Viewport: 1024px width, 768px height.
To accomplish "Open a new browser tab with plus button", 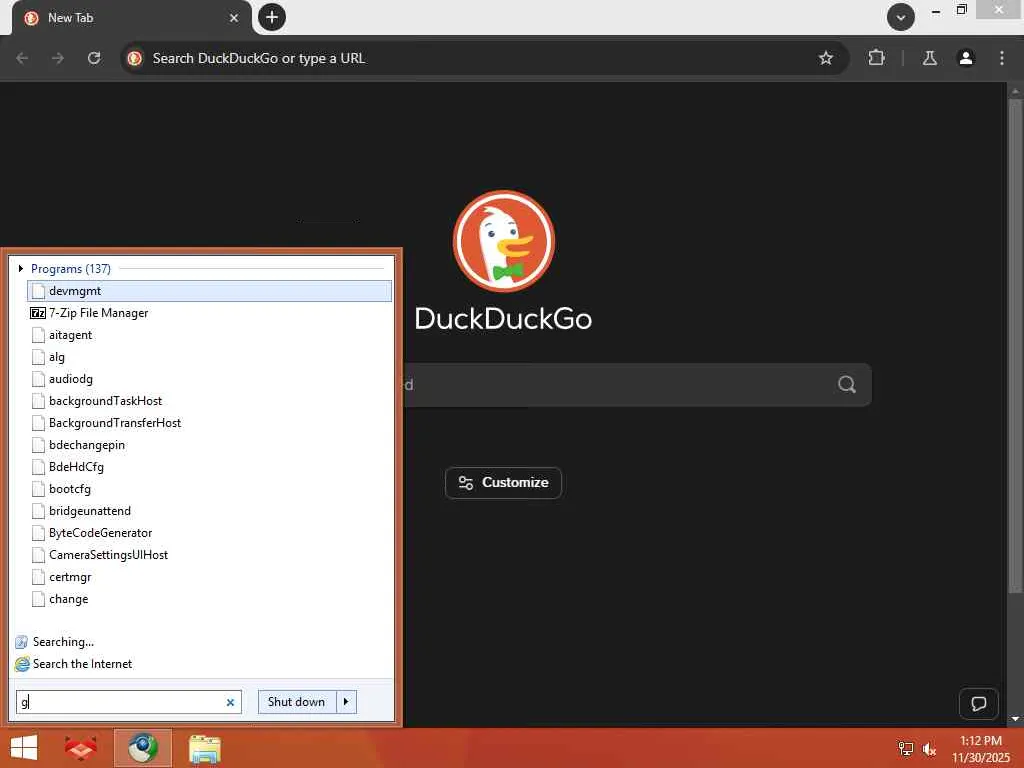I will tap(272, 17).
